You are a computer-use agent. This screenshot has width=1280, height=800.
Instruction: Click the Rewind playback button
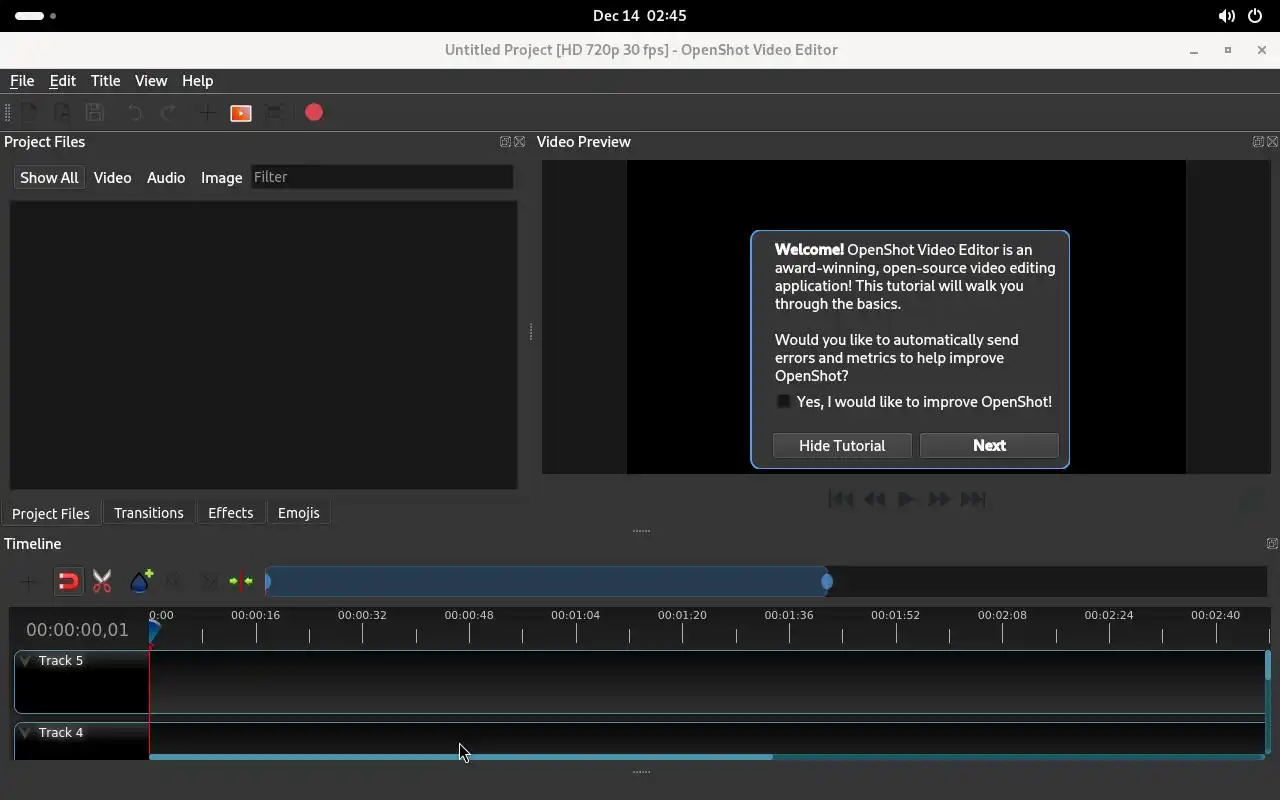point(874,499)
